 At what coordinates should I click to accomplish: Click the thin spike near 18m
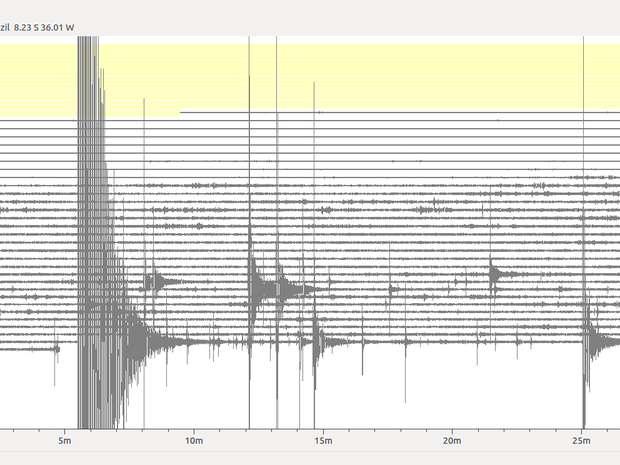pyautogui.click(x=405, y=345)
